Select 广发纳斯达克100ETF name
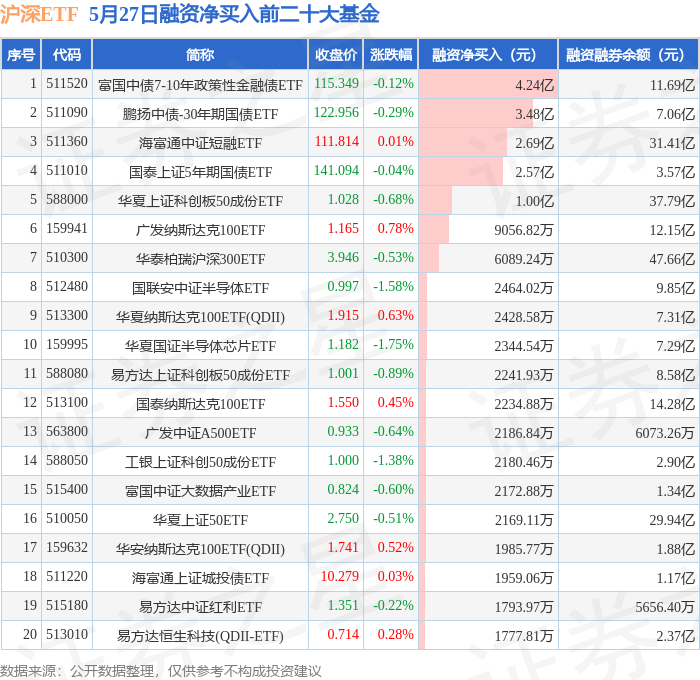Screen dimensions: 700x680 pos(200,230)
